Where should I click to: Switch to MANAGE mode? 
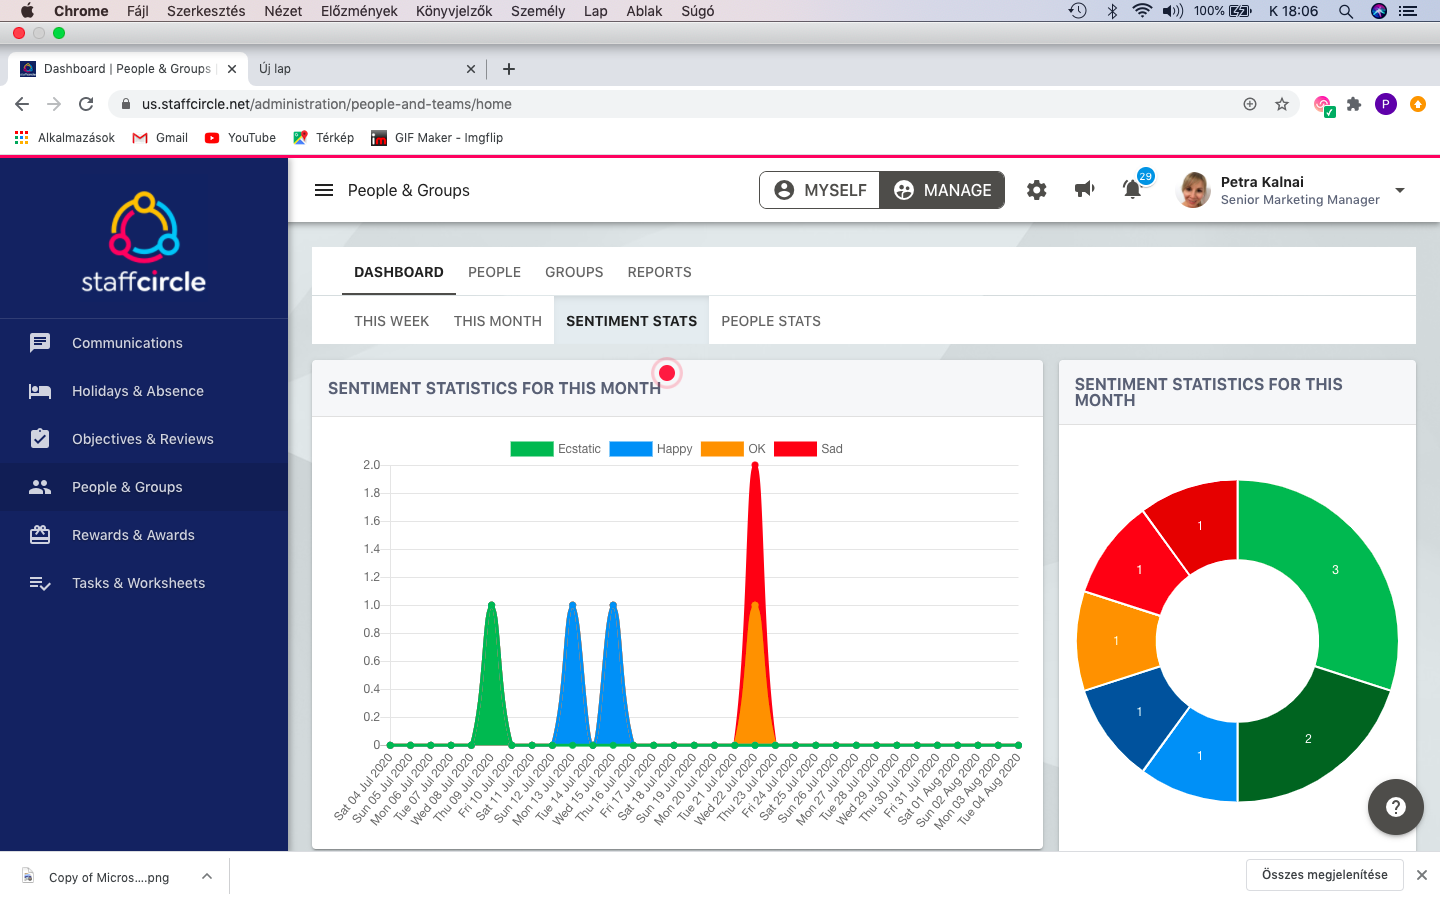[x=942, y=190]
